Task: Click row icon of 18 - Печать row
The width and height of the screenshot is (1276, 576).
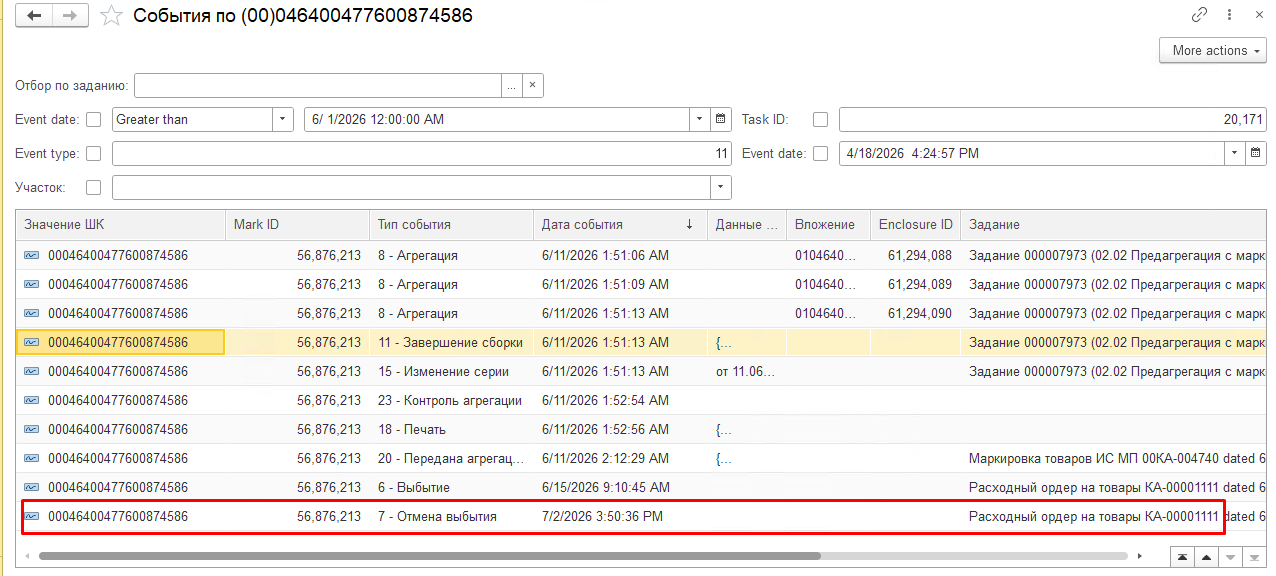Action: pos(32,429)
